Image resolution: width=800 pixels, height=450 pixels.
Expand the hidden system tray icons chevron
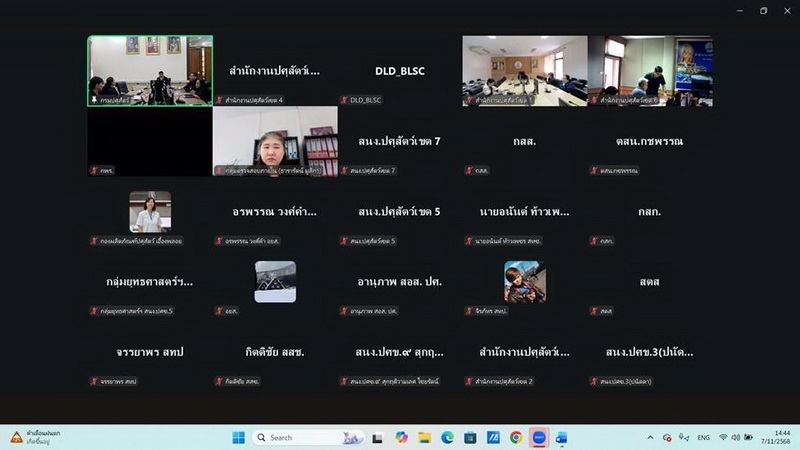tap(651, 437)
